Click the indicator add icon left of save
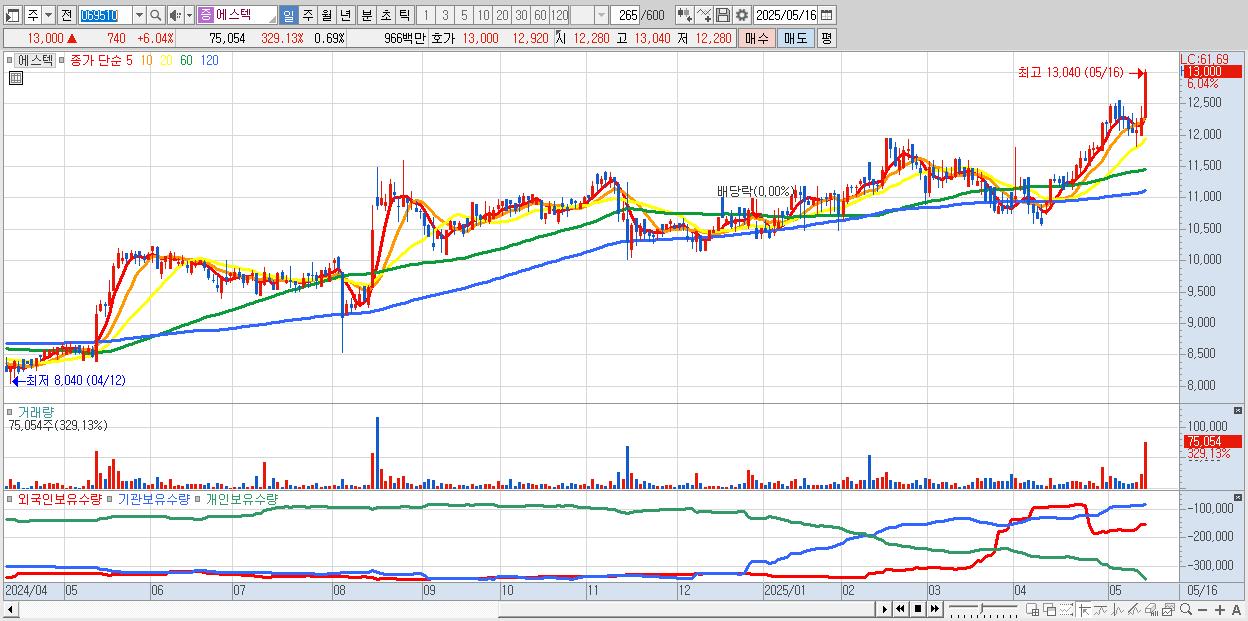 coord(684,15)
